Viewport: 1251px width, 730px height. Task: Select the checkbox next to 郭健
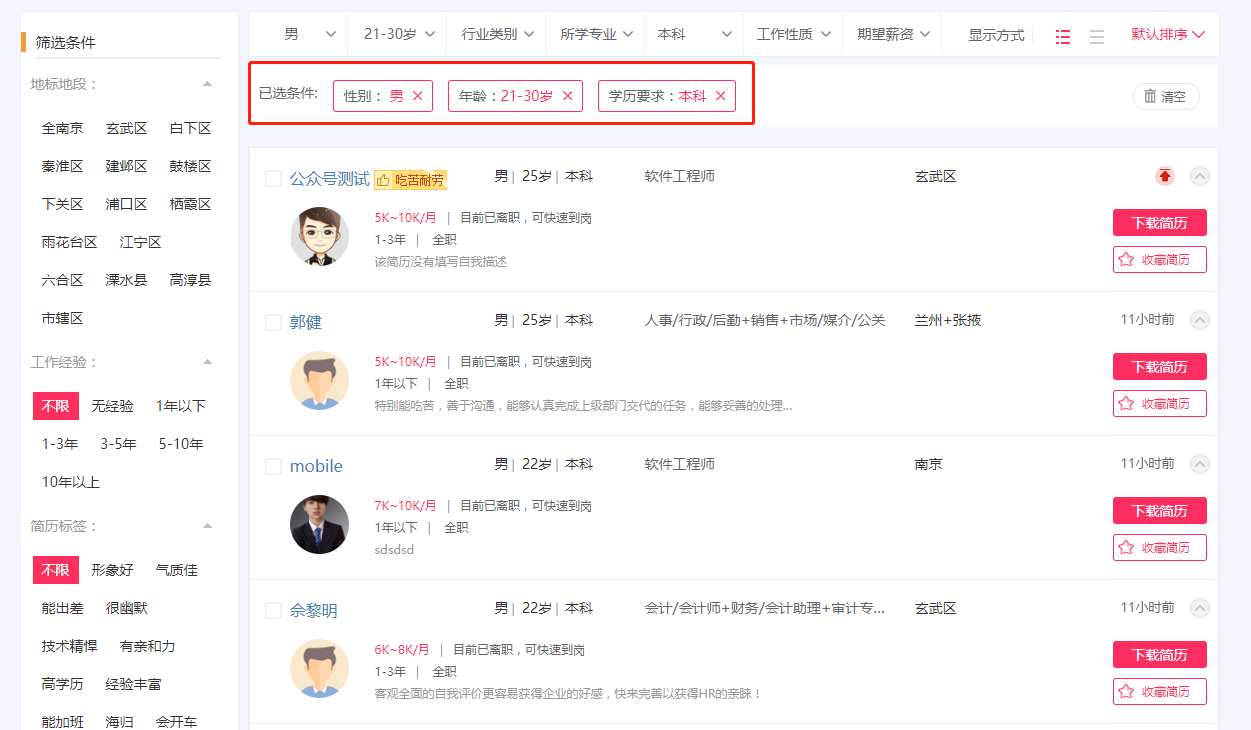(x=273, y=322)
